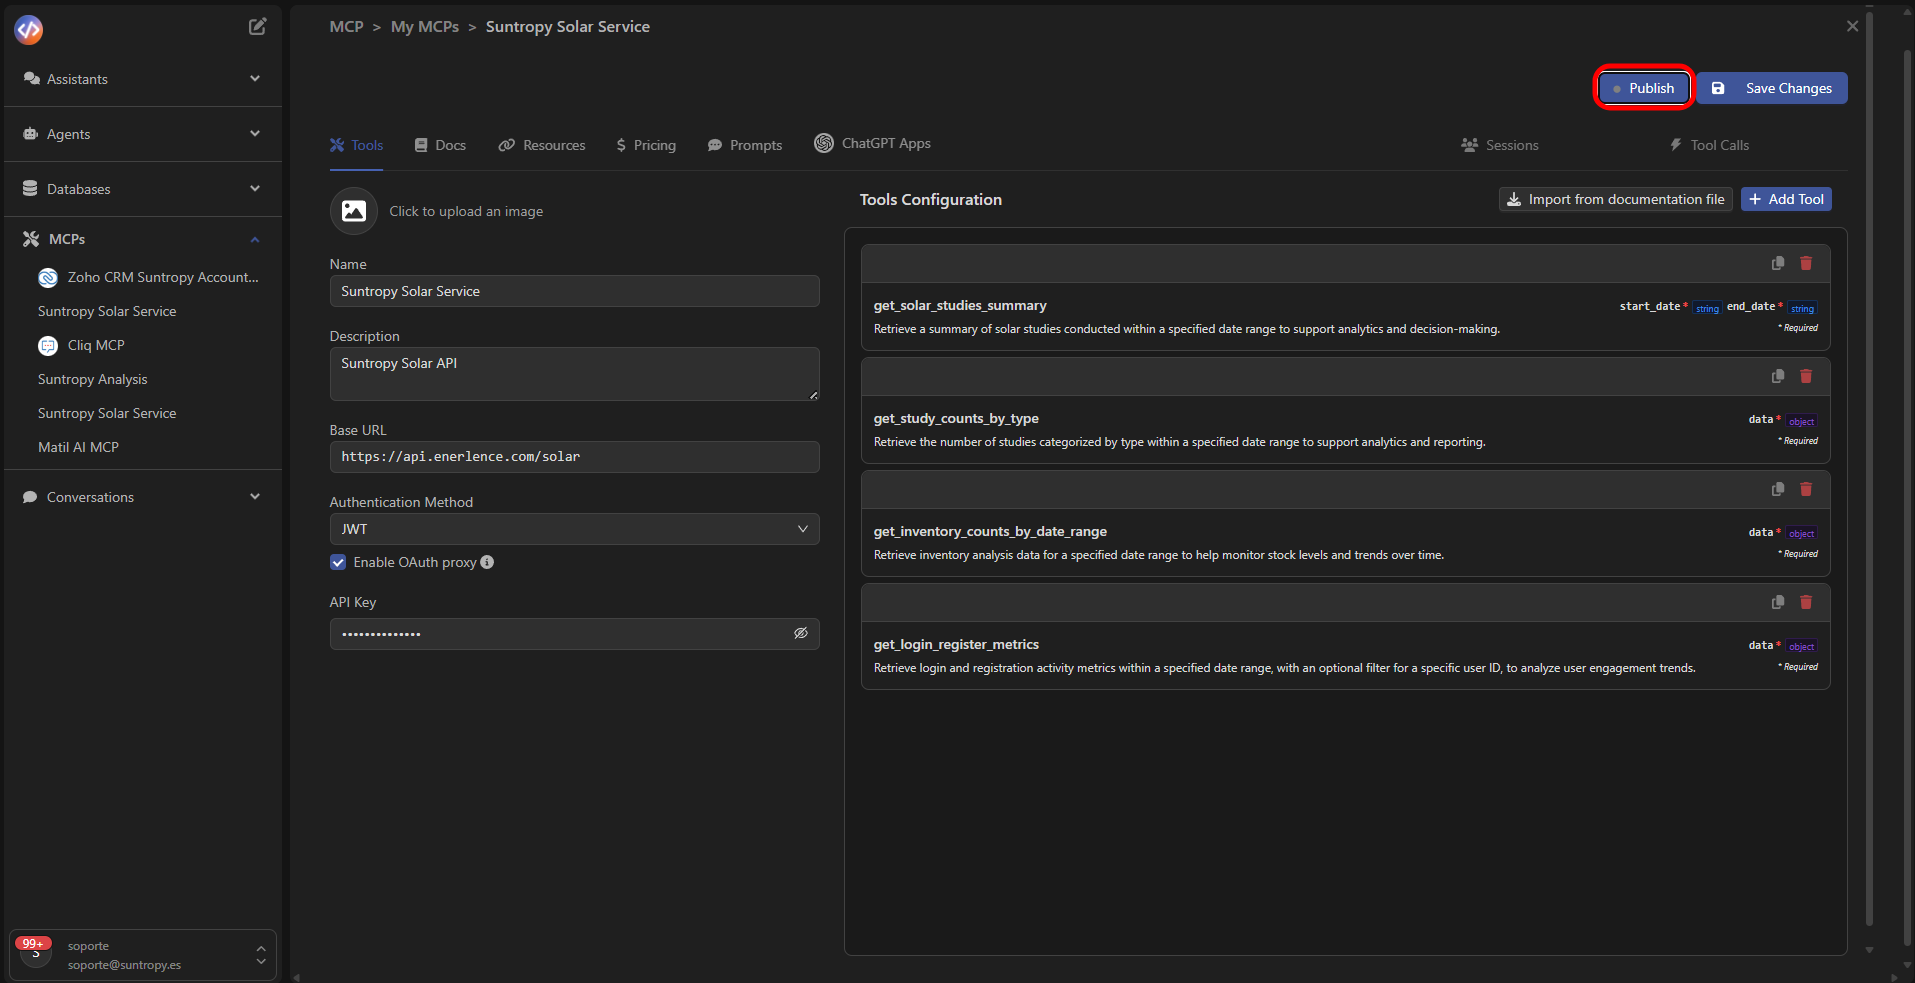
Task: Open the app logo home icon
Action: 29,30
